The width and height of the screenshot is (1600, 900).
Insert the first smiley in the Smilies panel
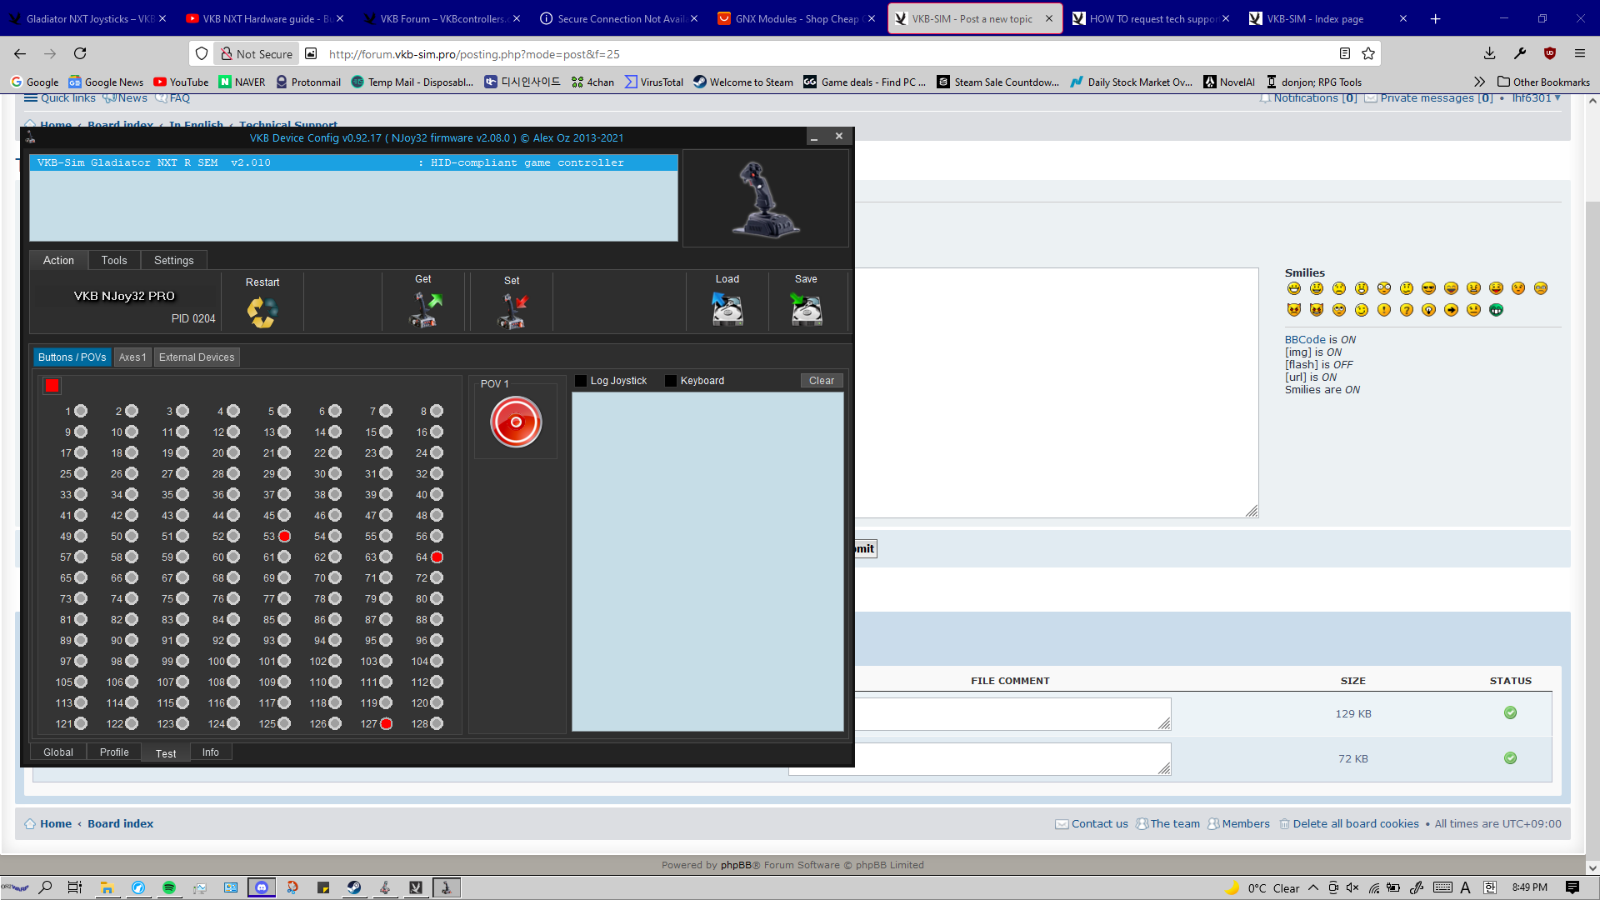click(x=1294, y=288)
